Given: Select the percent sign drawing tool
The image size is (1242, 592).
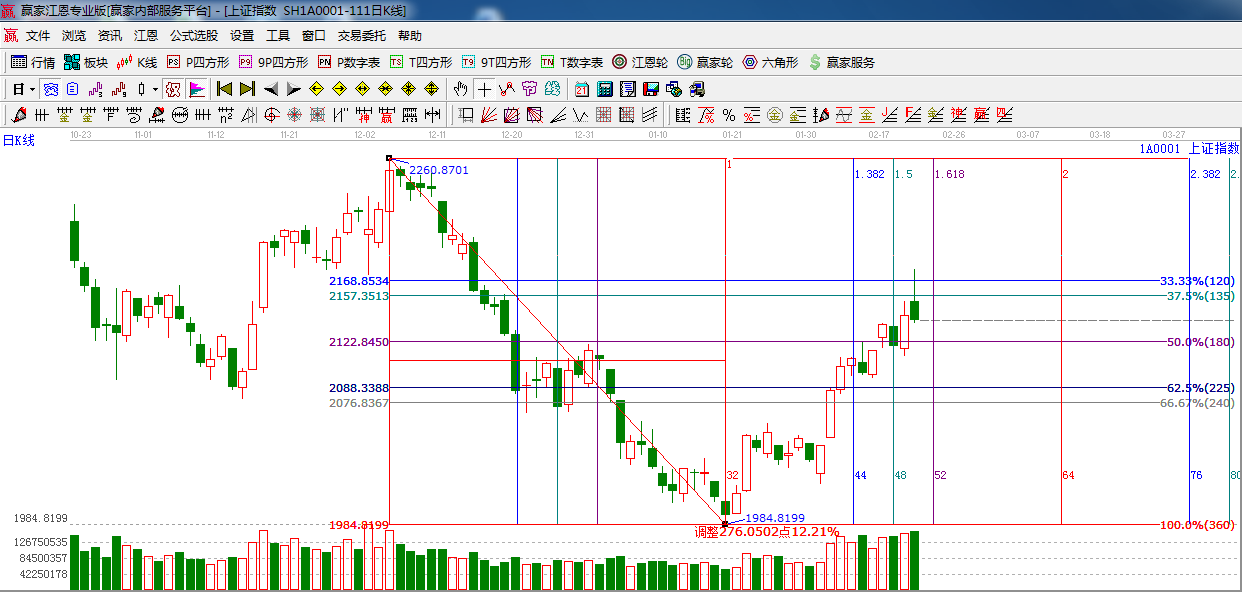Looking at the screenshot, I should pos(728,115).
